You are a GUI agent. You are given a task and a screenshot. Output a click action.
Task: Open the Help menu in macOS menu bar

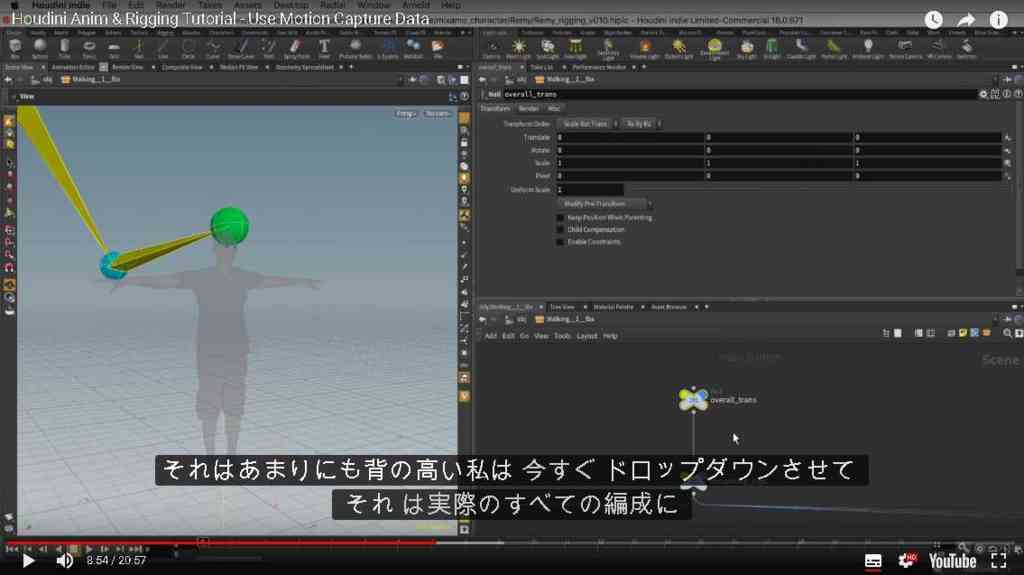click(x=450, y=5)
